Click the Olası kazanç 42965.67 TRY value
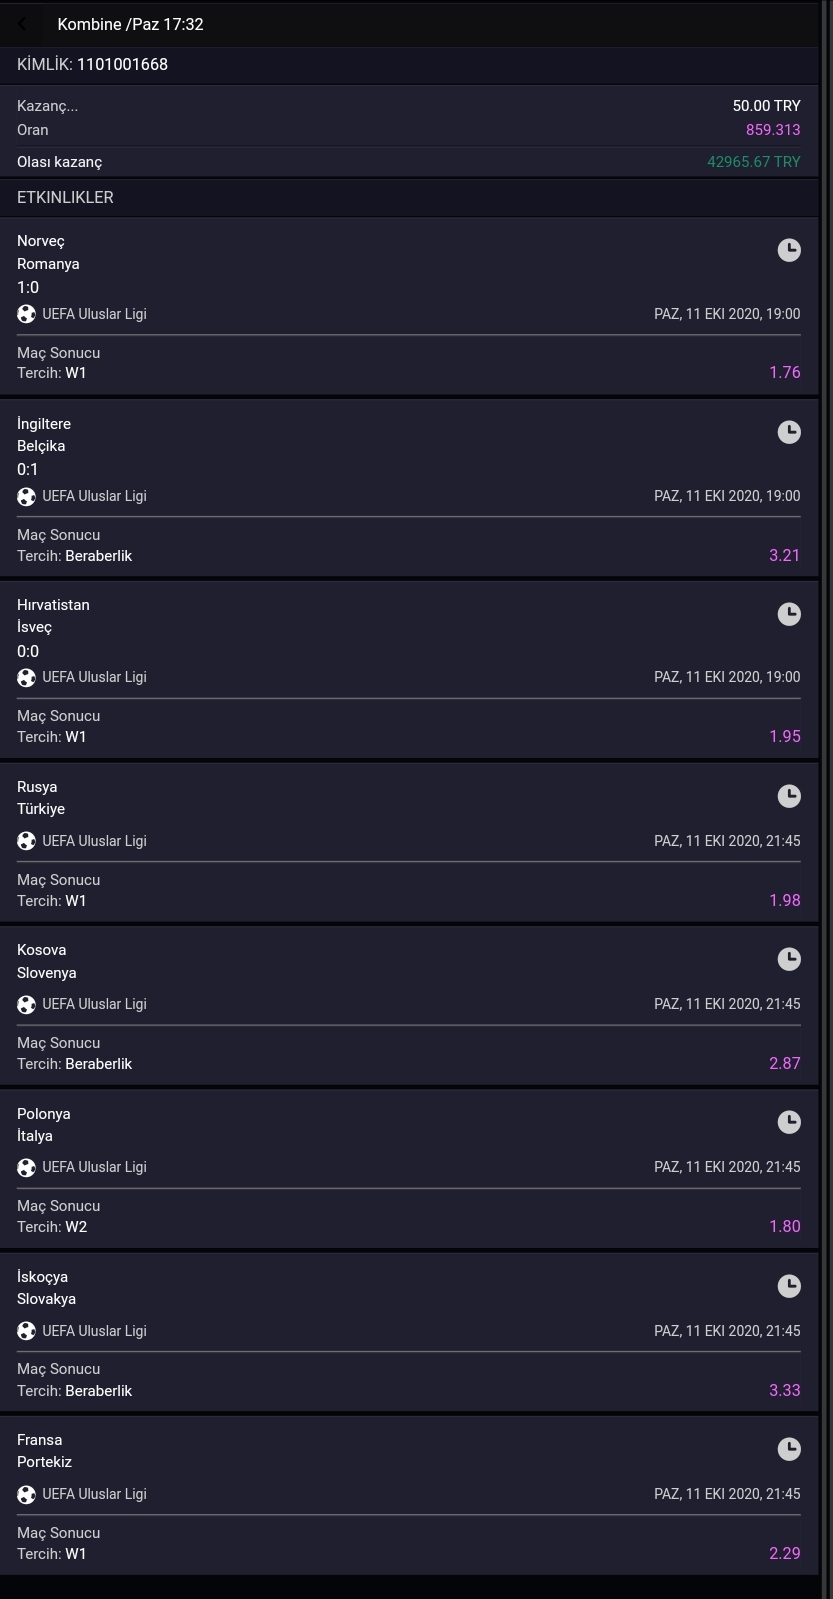Screen dimensions: 833x1599 click(x=753, y=162)
